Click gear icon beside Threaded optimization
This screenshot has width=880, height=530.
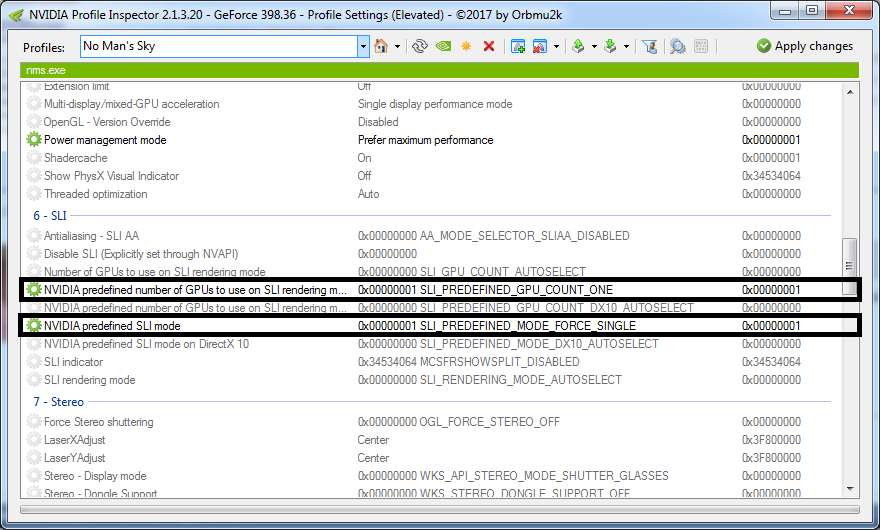[34, 193]
